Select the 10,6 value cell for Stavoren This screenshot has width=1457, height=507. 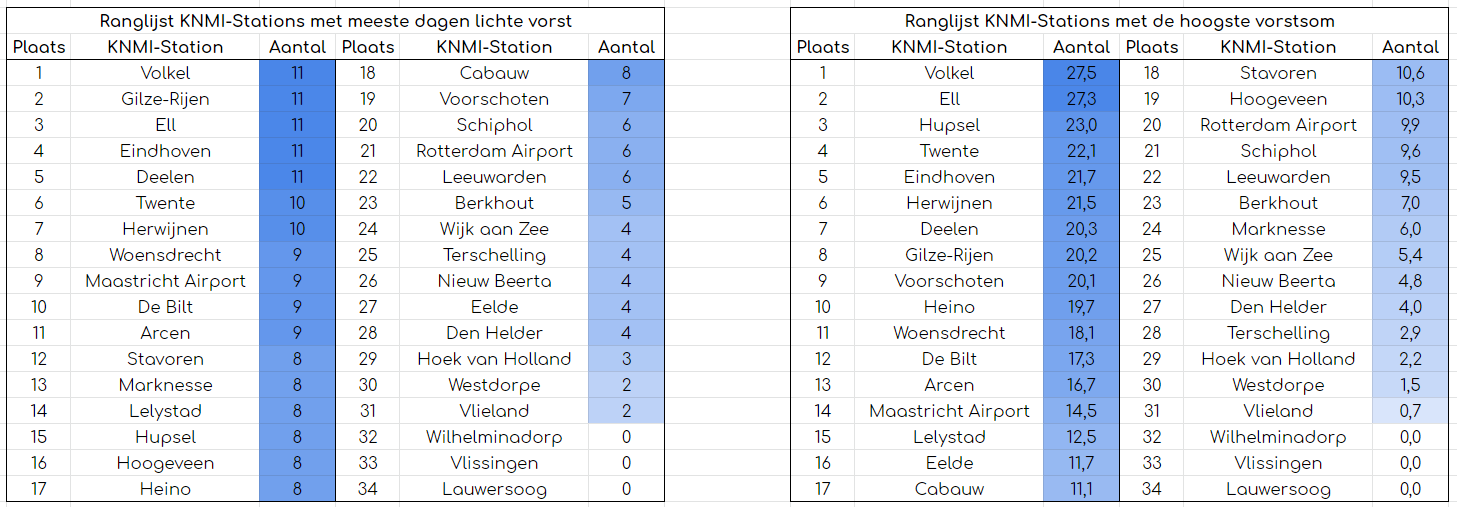(x=1410, y=73)
